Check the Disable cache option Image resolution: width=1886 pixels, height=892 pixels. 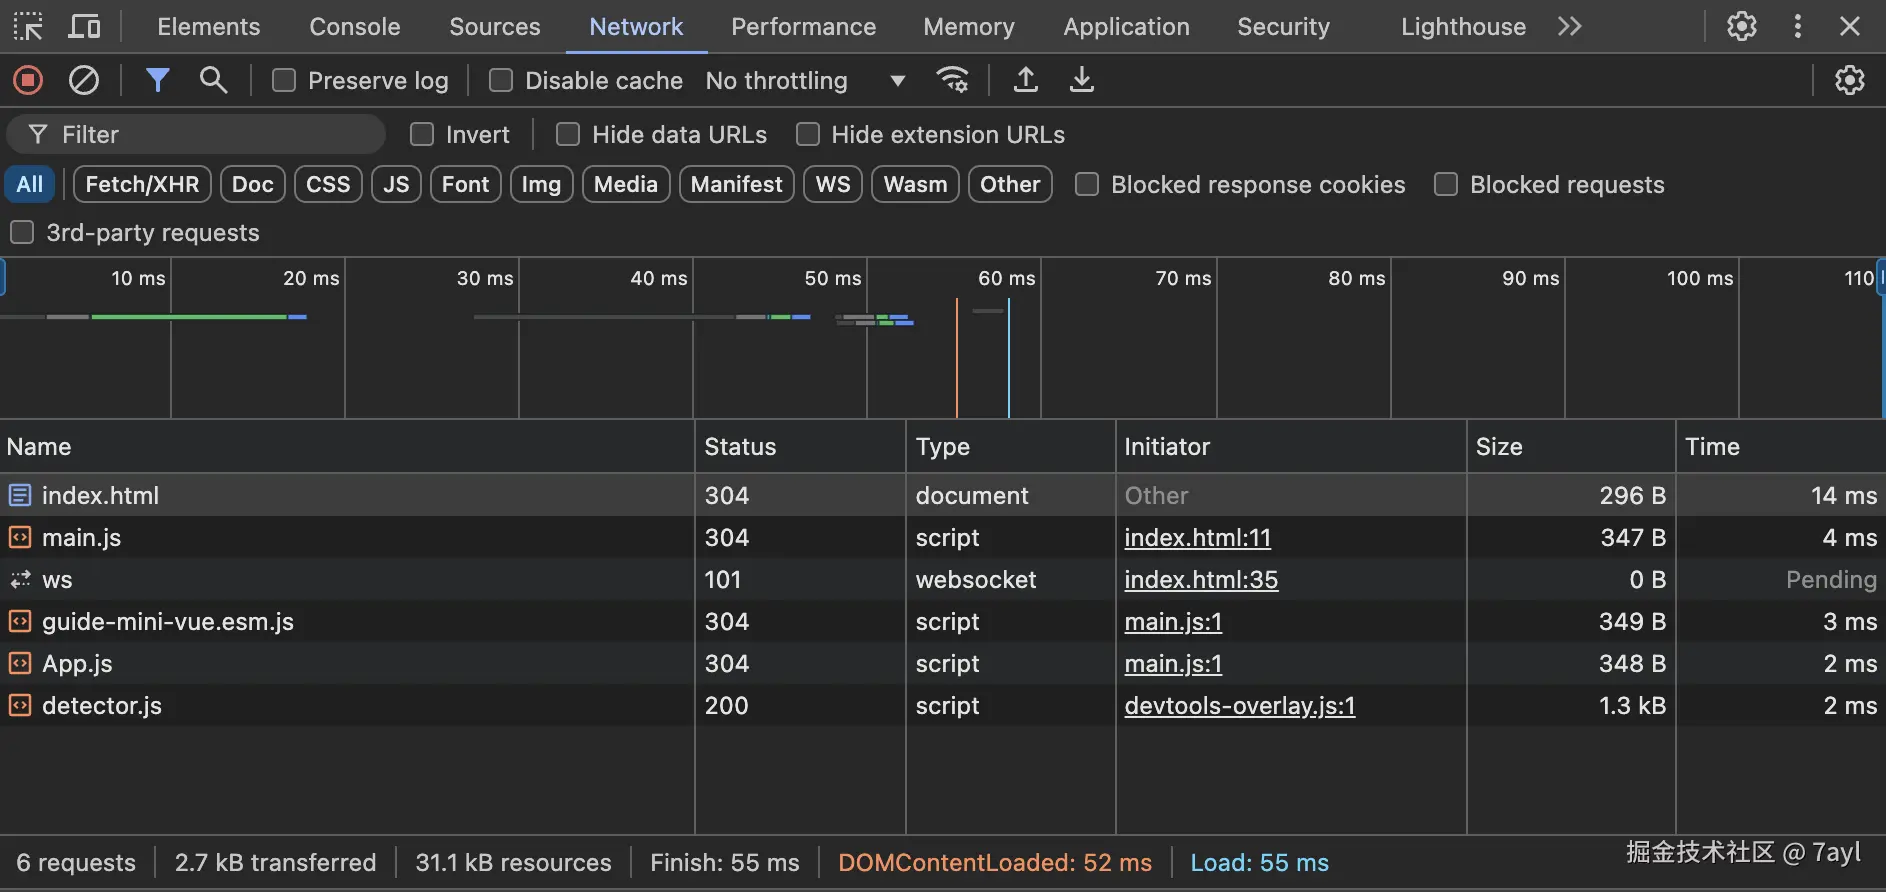(x=501, y=80)
